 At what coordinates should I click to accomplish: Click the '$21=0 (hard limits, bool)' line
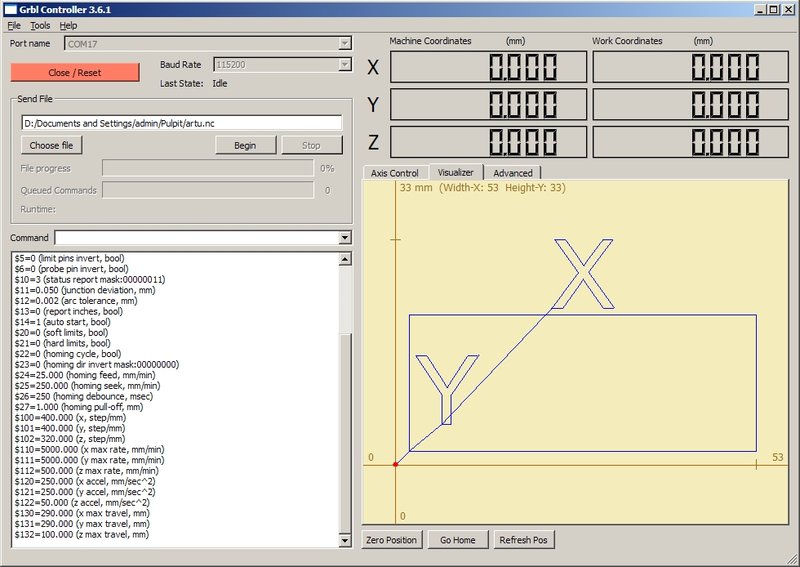click(x=62, y=343)
